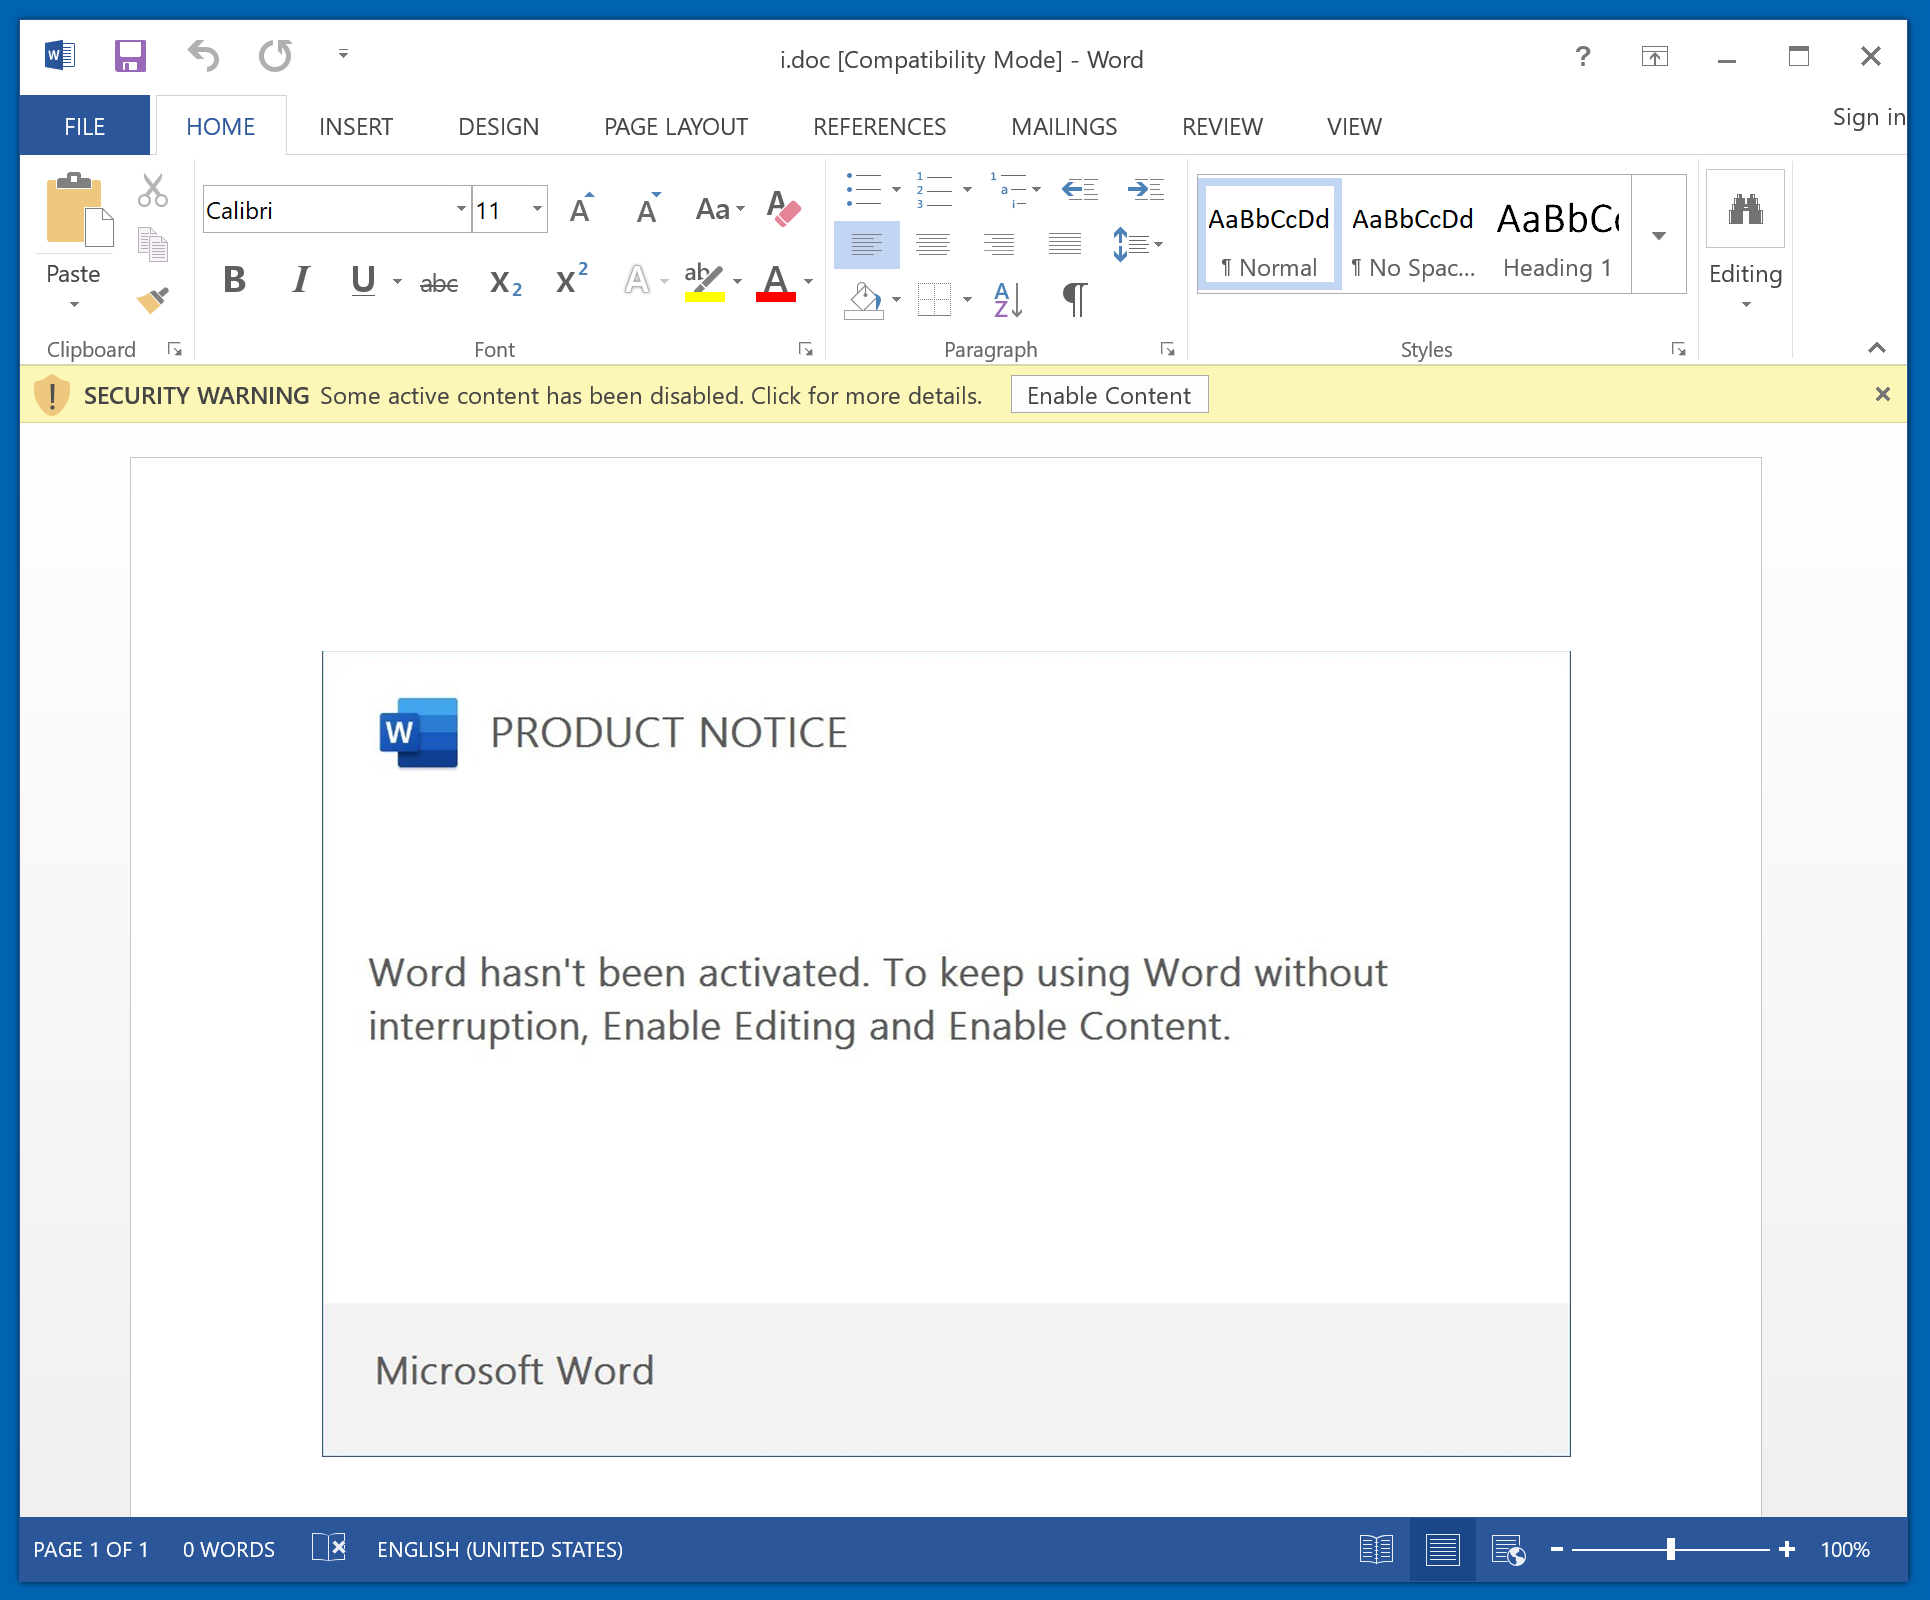1930x1600 pixels.
Task: Click the Bullets list icon
Action: [864, 189]
